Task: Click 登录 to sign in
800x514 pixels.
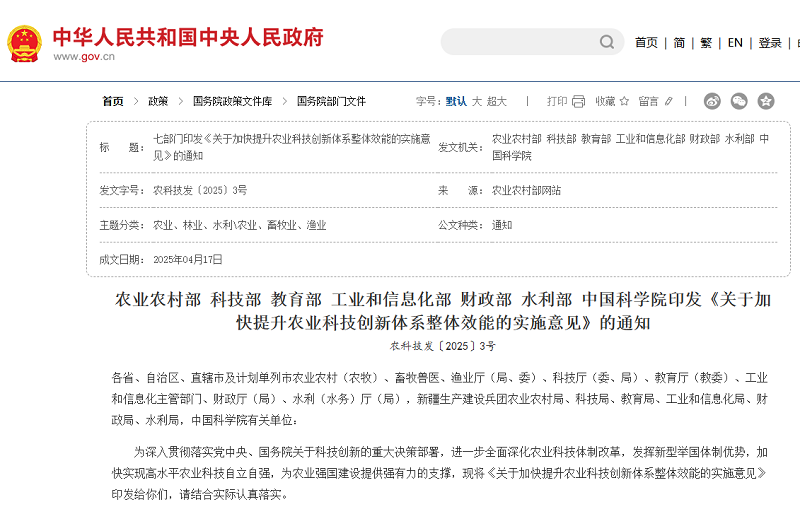Action: pos(770,43)
